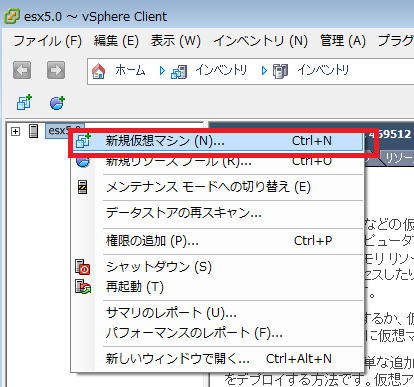
Task: Click the reboot host menu icon
Action: pyautogui.click(x=83, y=287)
